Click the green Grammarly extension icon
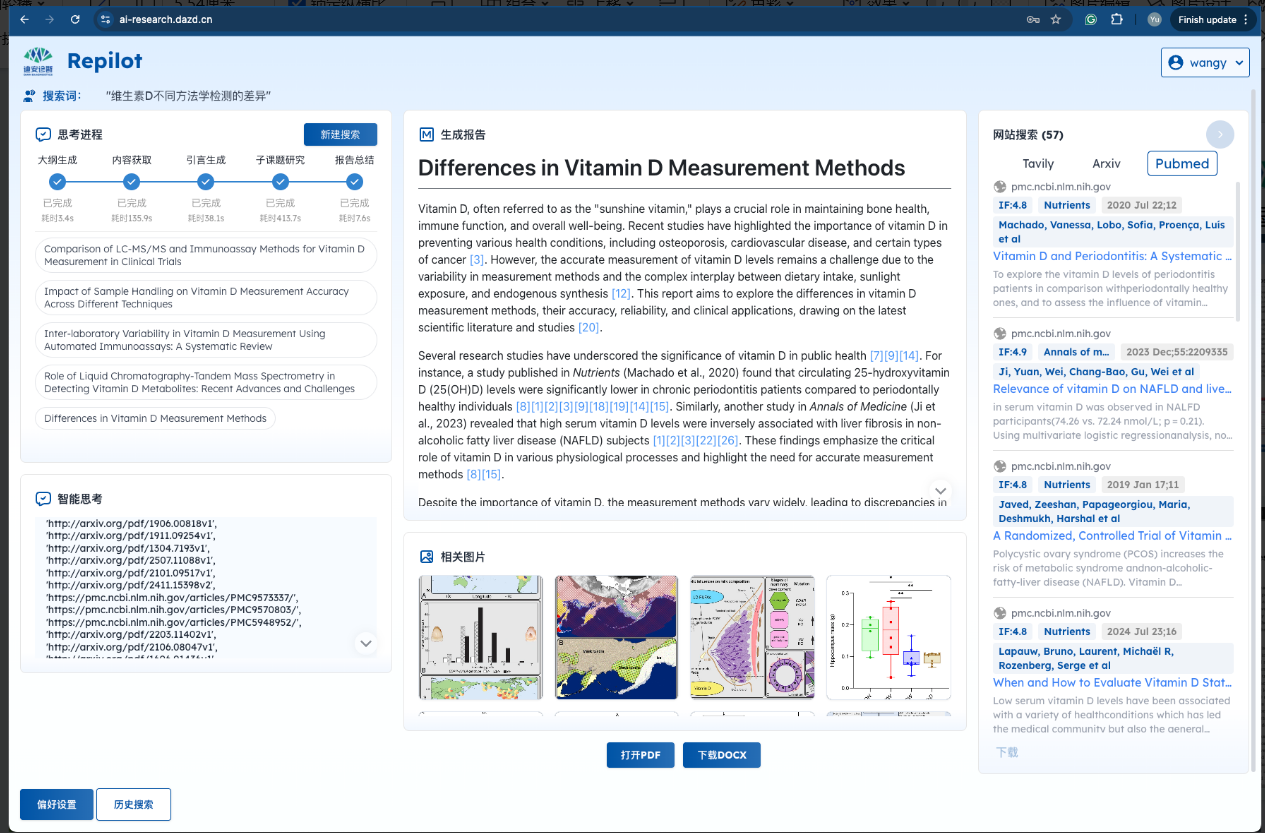Screen dimensions: 1265x833 [x=1091, y=19]
